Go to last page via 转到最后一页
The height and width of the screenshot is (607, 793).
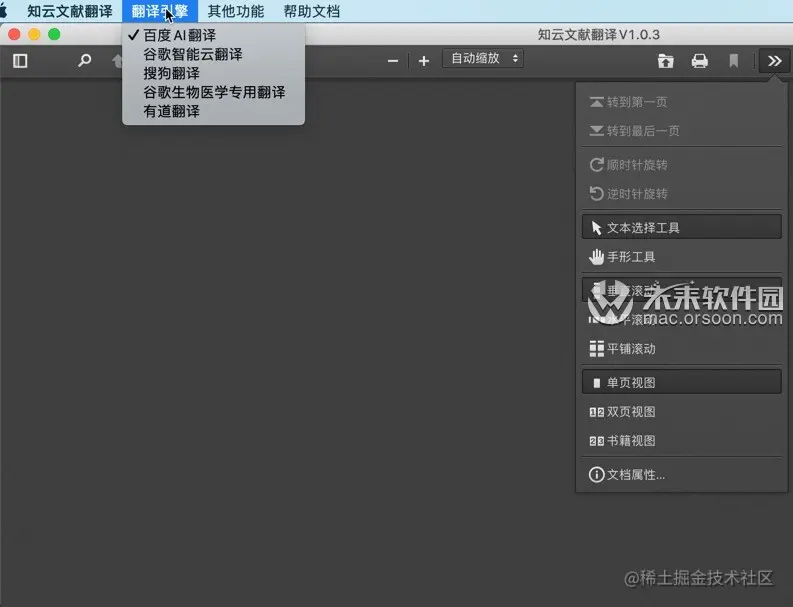682,131
